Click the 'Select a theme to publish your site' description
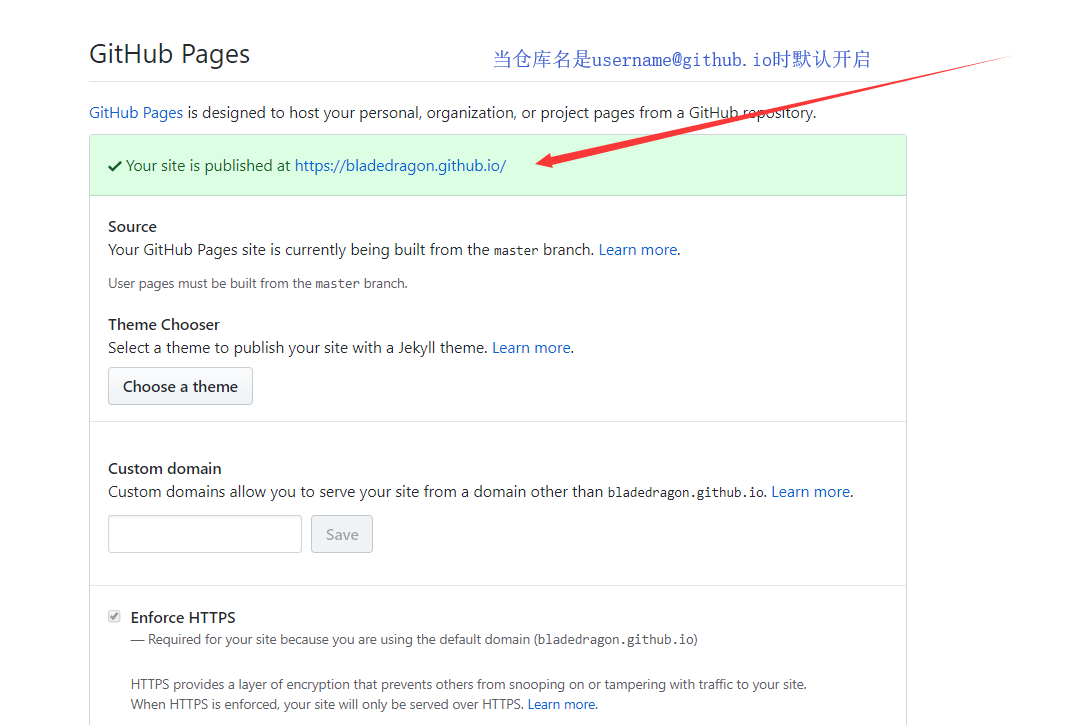Viewport: 1069px width, 725px height. click(298, 348)
